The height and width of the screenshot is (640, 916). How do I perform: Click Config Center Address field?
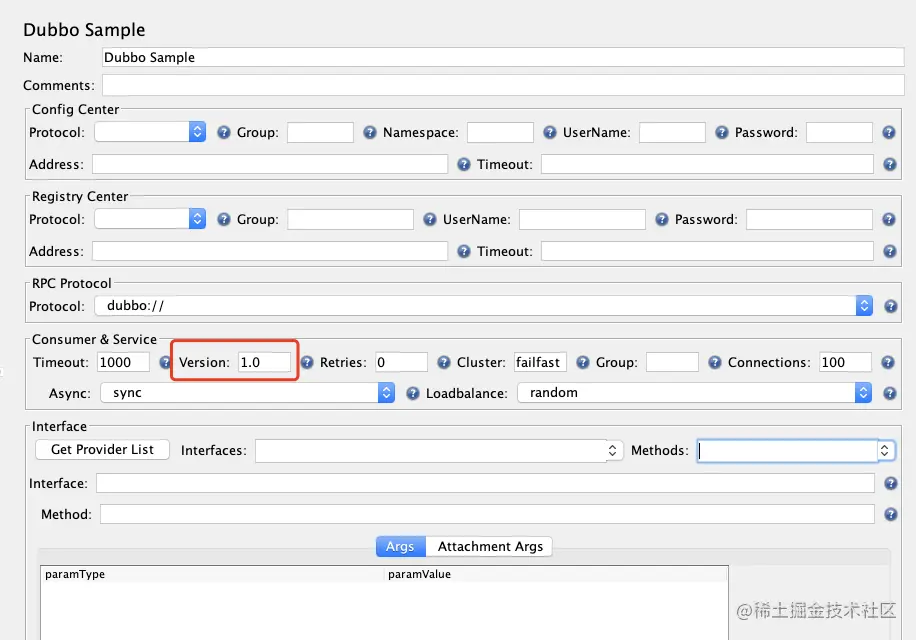coord(270,164)
